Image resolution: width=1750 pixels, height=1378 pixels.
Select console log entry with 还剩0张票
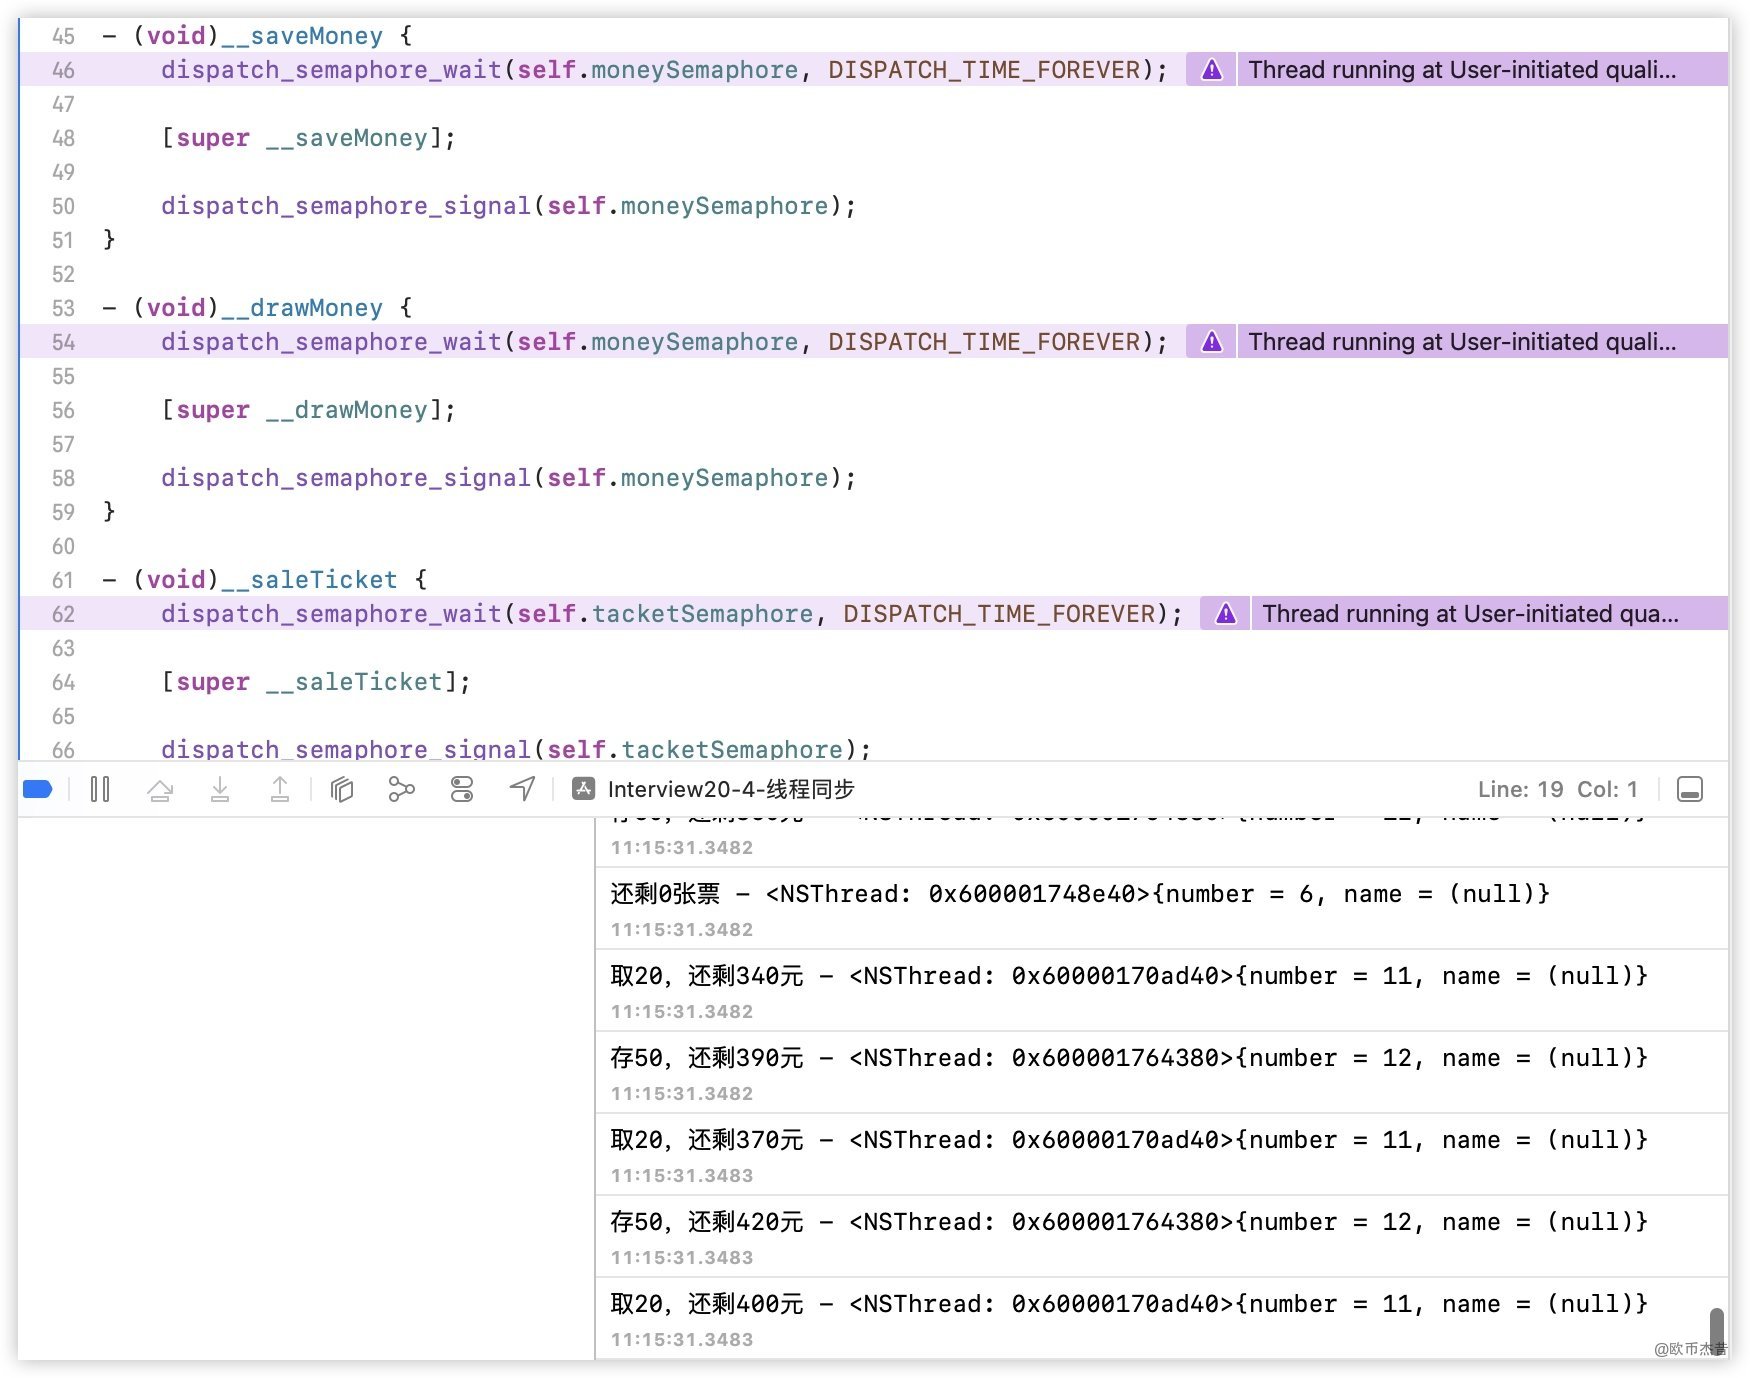click(1080, 894)
